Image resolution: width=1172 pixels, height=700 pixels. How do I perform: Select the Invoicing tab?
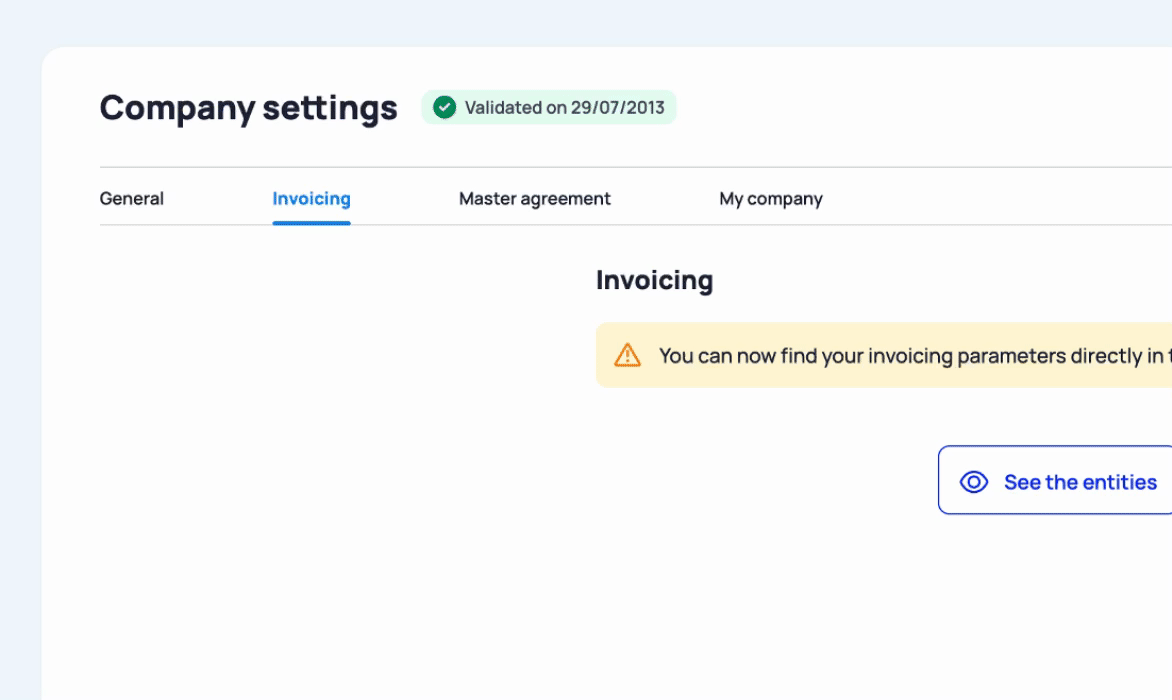point(311,199)
